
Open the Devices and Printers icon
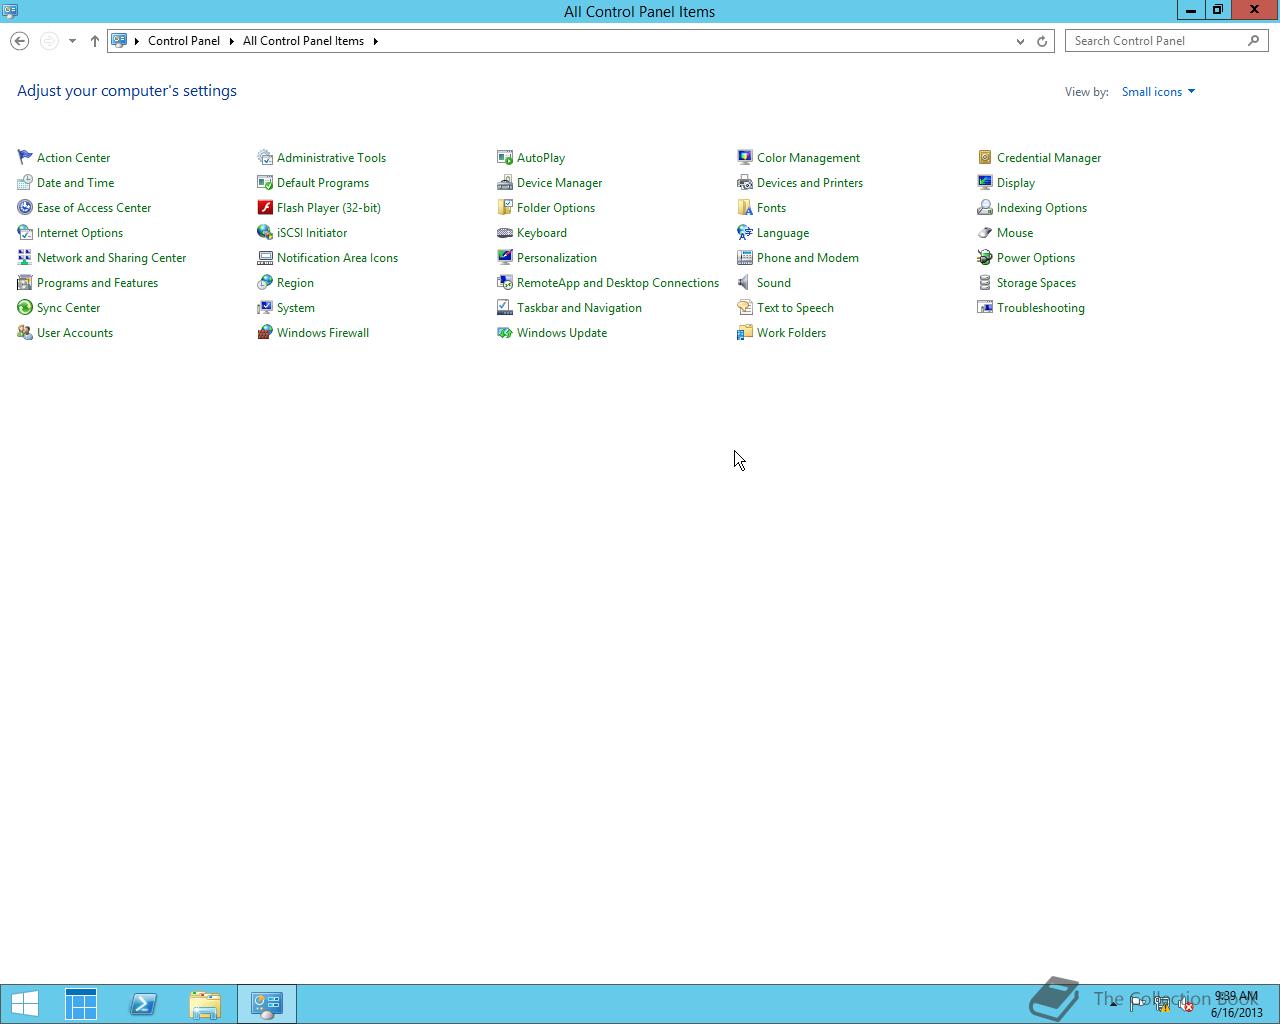pyautogui.click(x=745, y=182)
